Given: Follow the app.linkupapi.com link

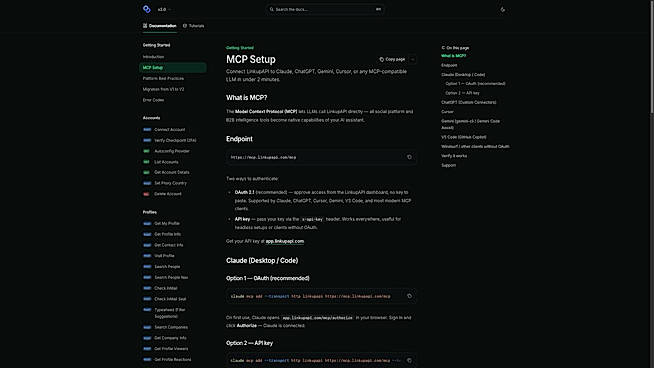Looking at the screenshot, I should (x=285, y=241).
